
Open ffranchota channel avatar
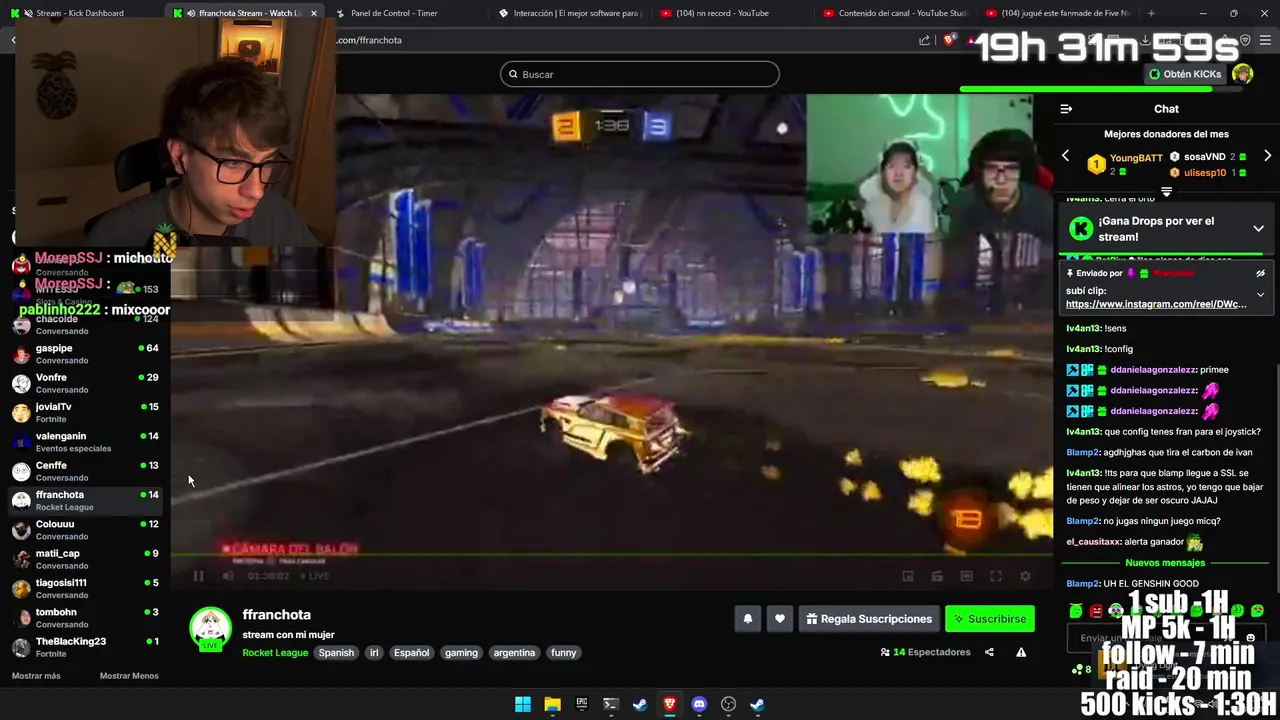(x=210, y=628)
